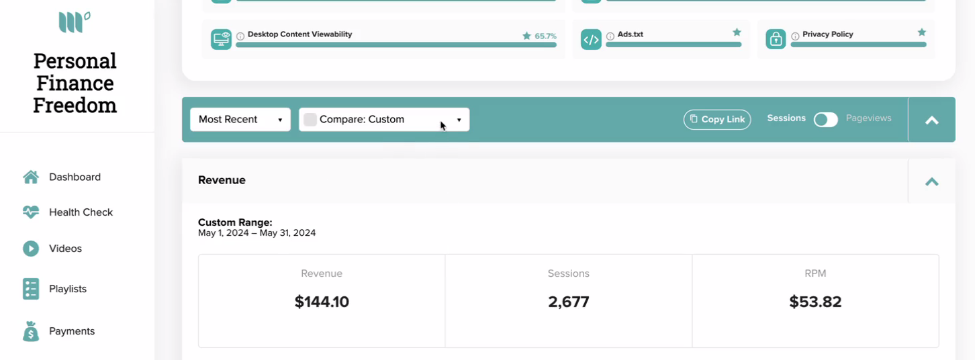Click the Copy Link button
The image size is (975, 360).
pos(717,119)
